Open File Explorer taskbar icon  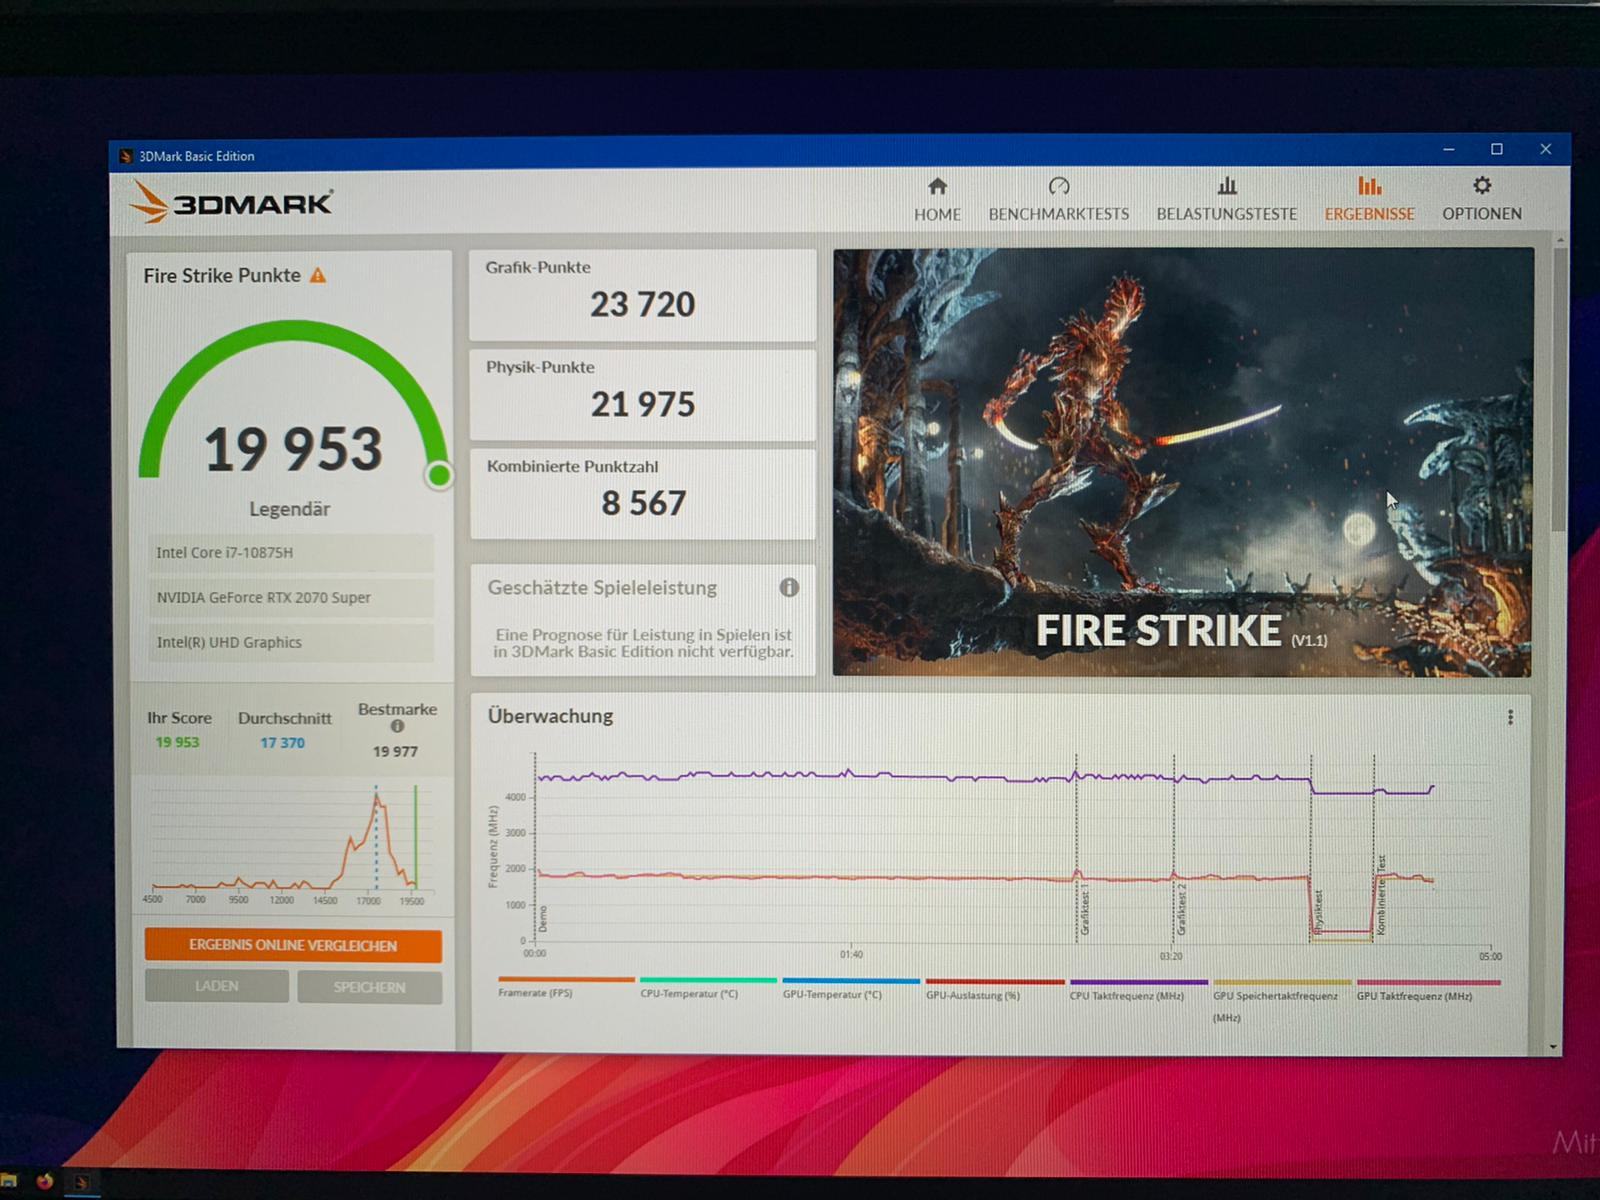(9, 1182)
